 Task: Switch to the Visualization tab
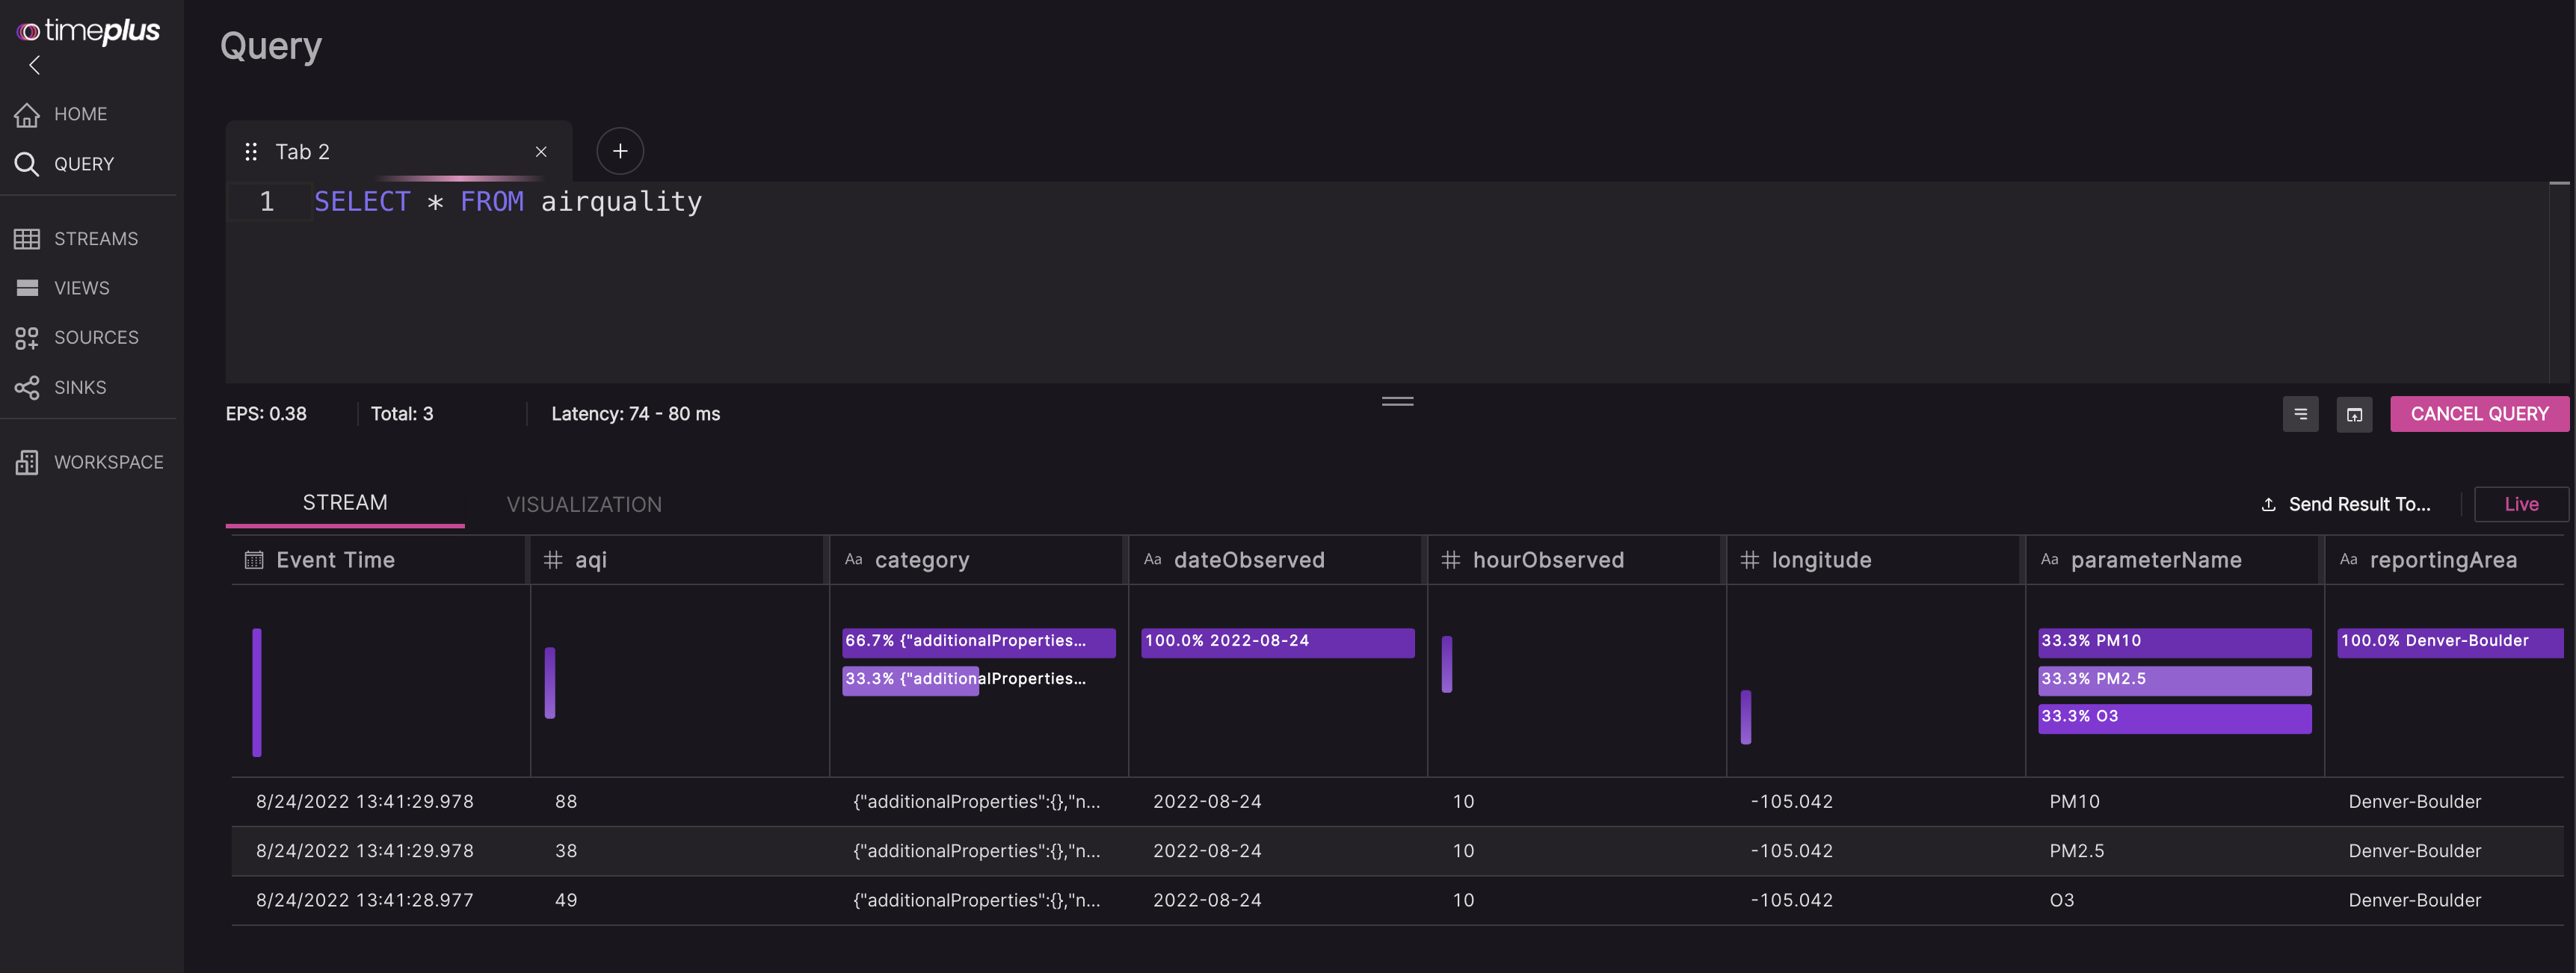click(x=584, y=504)
